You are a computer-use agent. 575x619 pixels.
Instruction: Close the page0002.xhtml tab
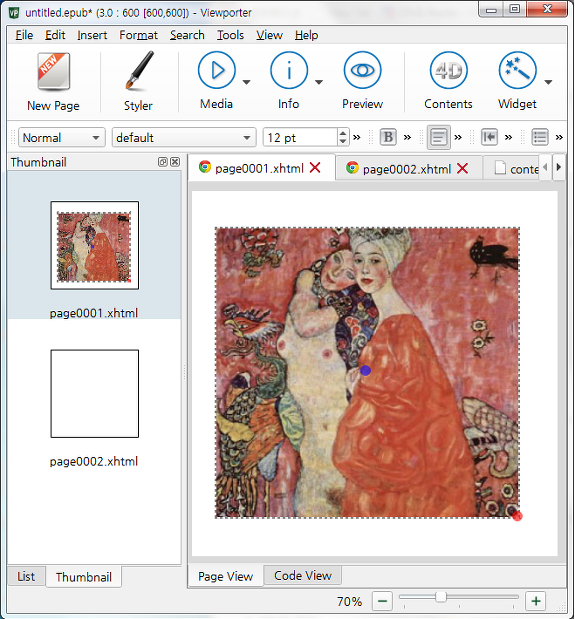coord(462,169)
